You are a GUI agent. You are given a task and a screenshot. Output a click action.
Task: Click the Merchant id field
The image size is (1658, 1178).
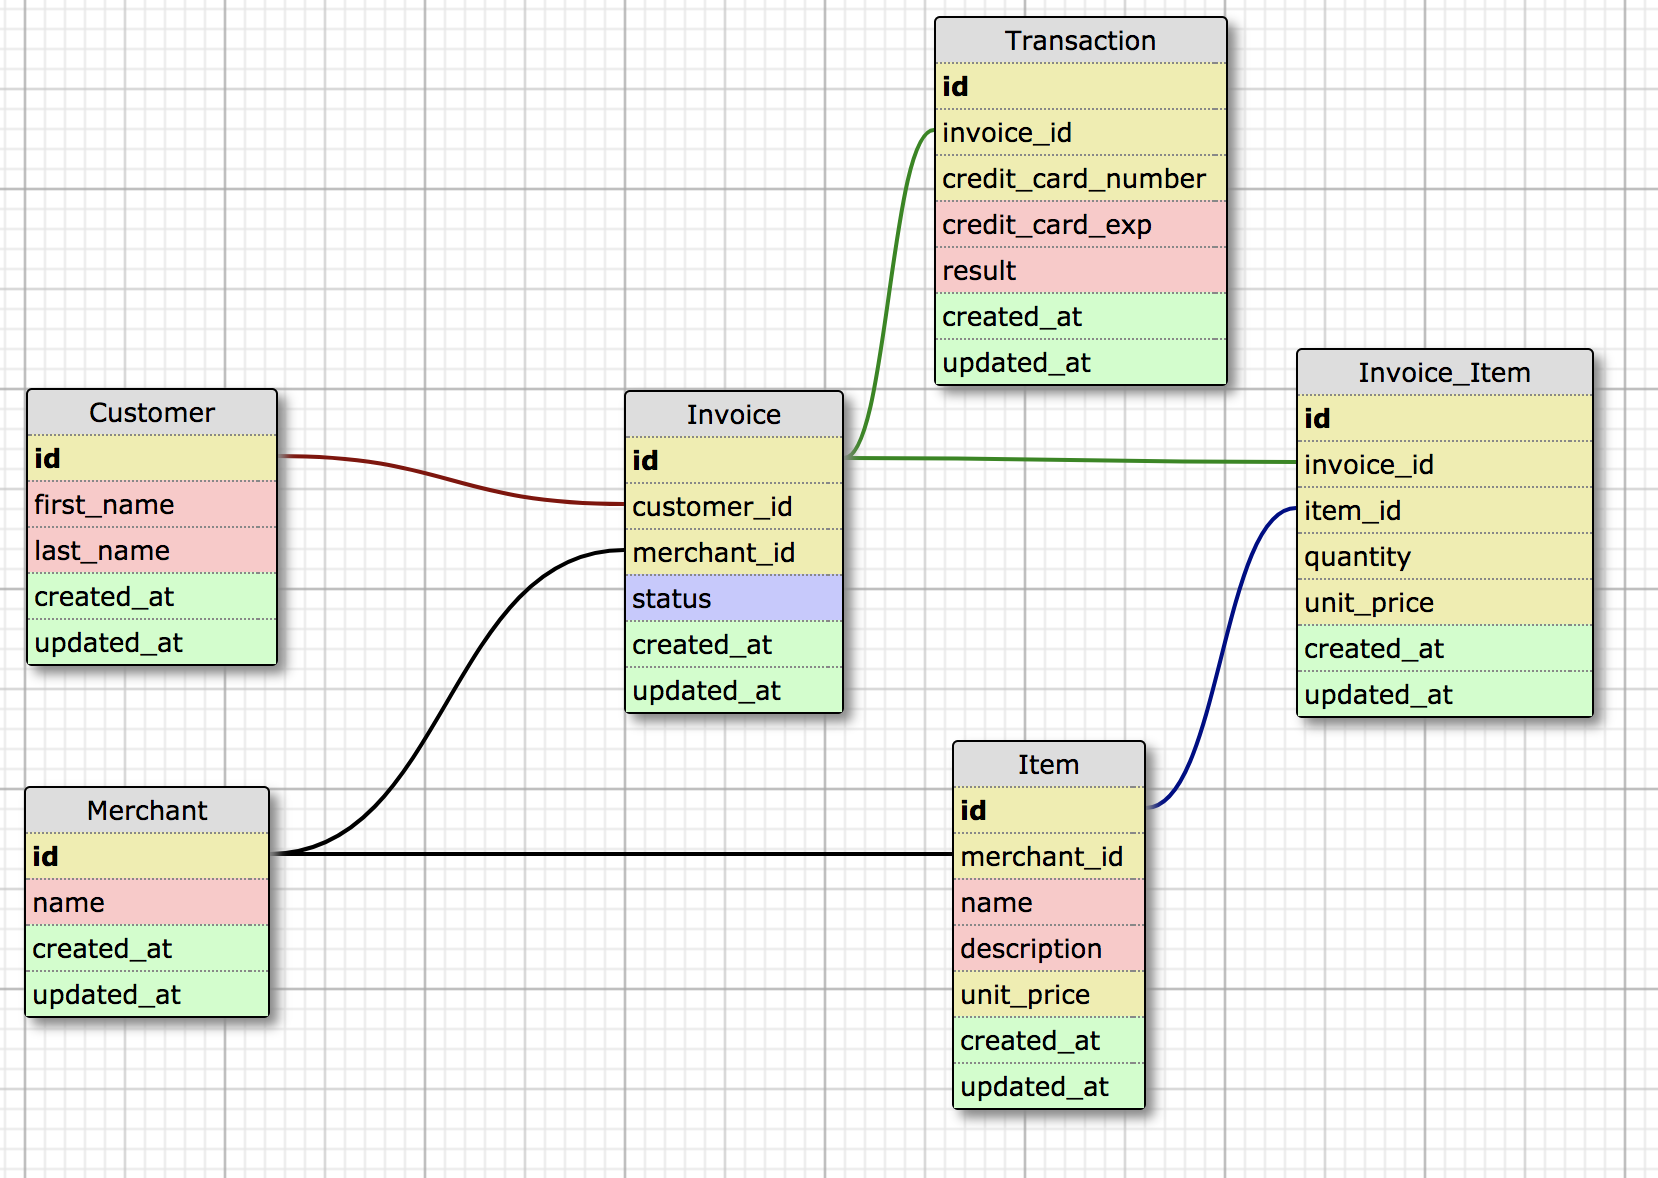click(x=147, y=857)
